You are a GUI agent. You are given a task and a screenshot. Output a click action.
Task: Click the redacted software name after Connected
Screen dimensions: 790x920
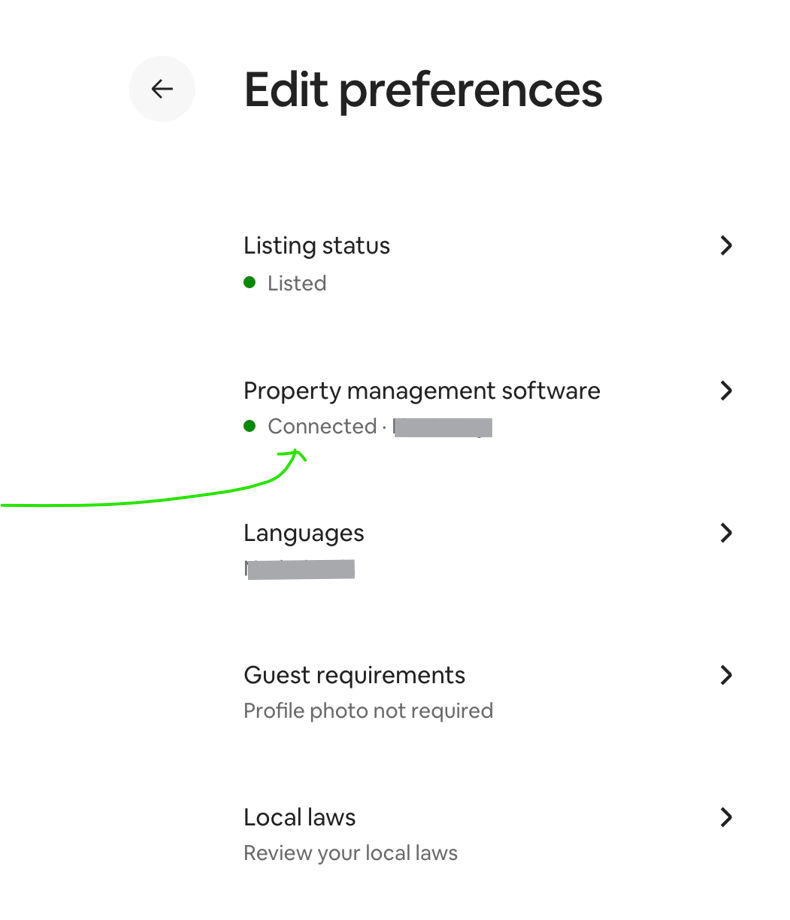tap(442, 427)
